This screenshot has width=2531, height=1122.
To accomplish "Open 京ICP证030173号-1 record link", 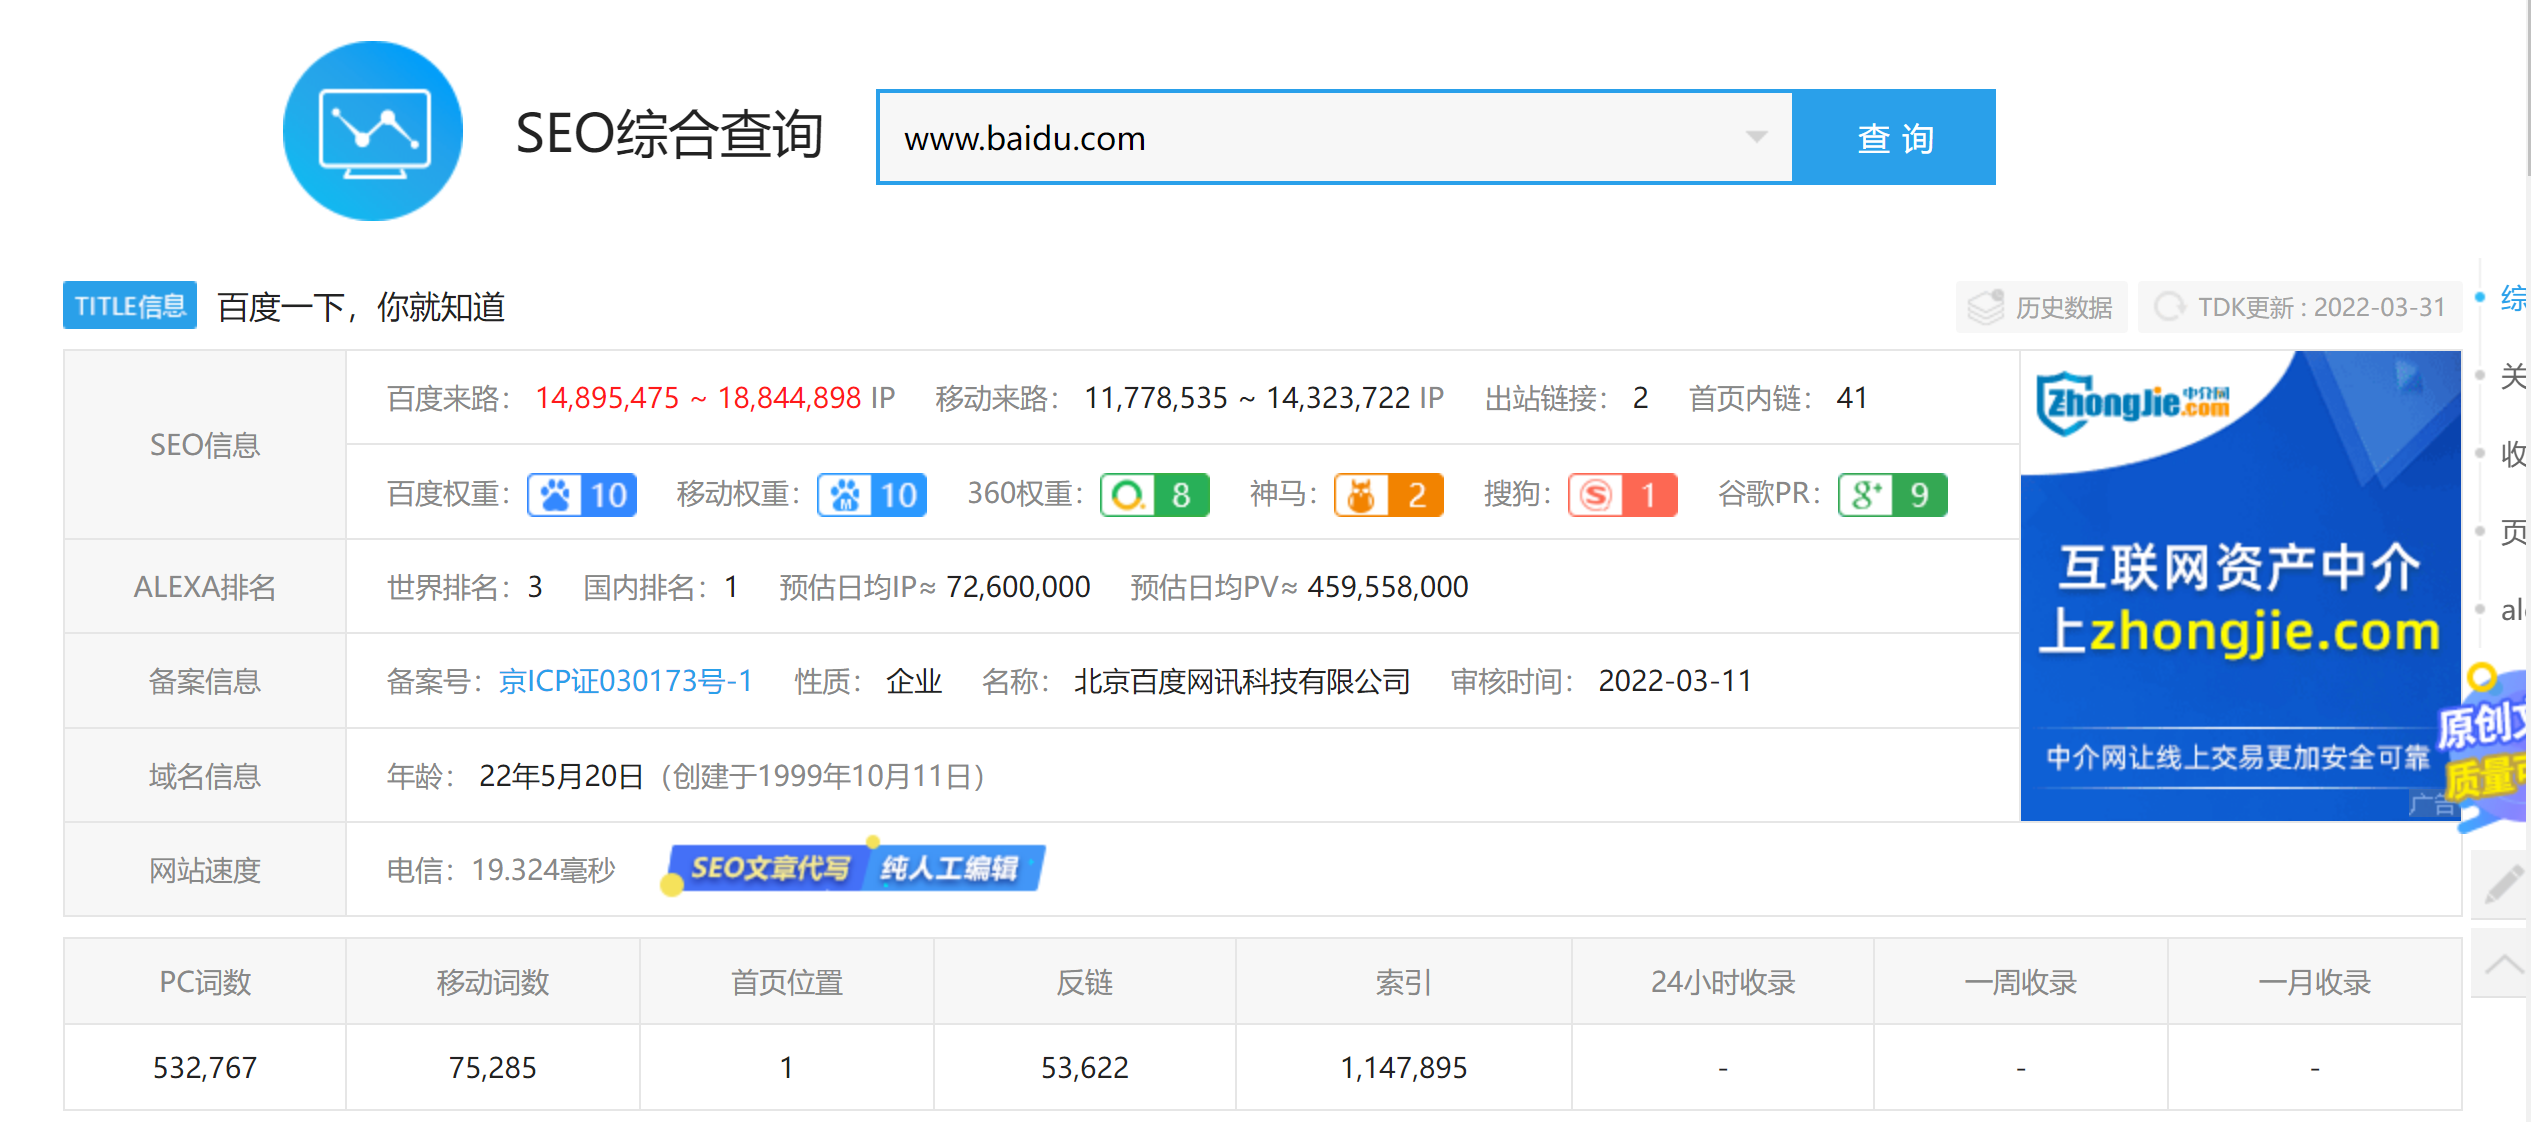I will click(626, 681).
